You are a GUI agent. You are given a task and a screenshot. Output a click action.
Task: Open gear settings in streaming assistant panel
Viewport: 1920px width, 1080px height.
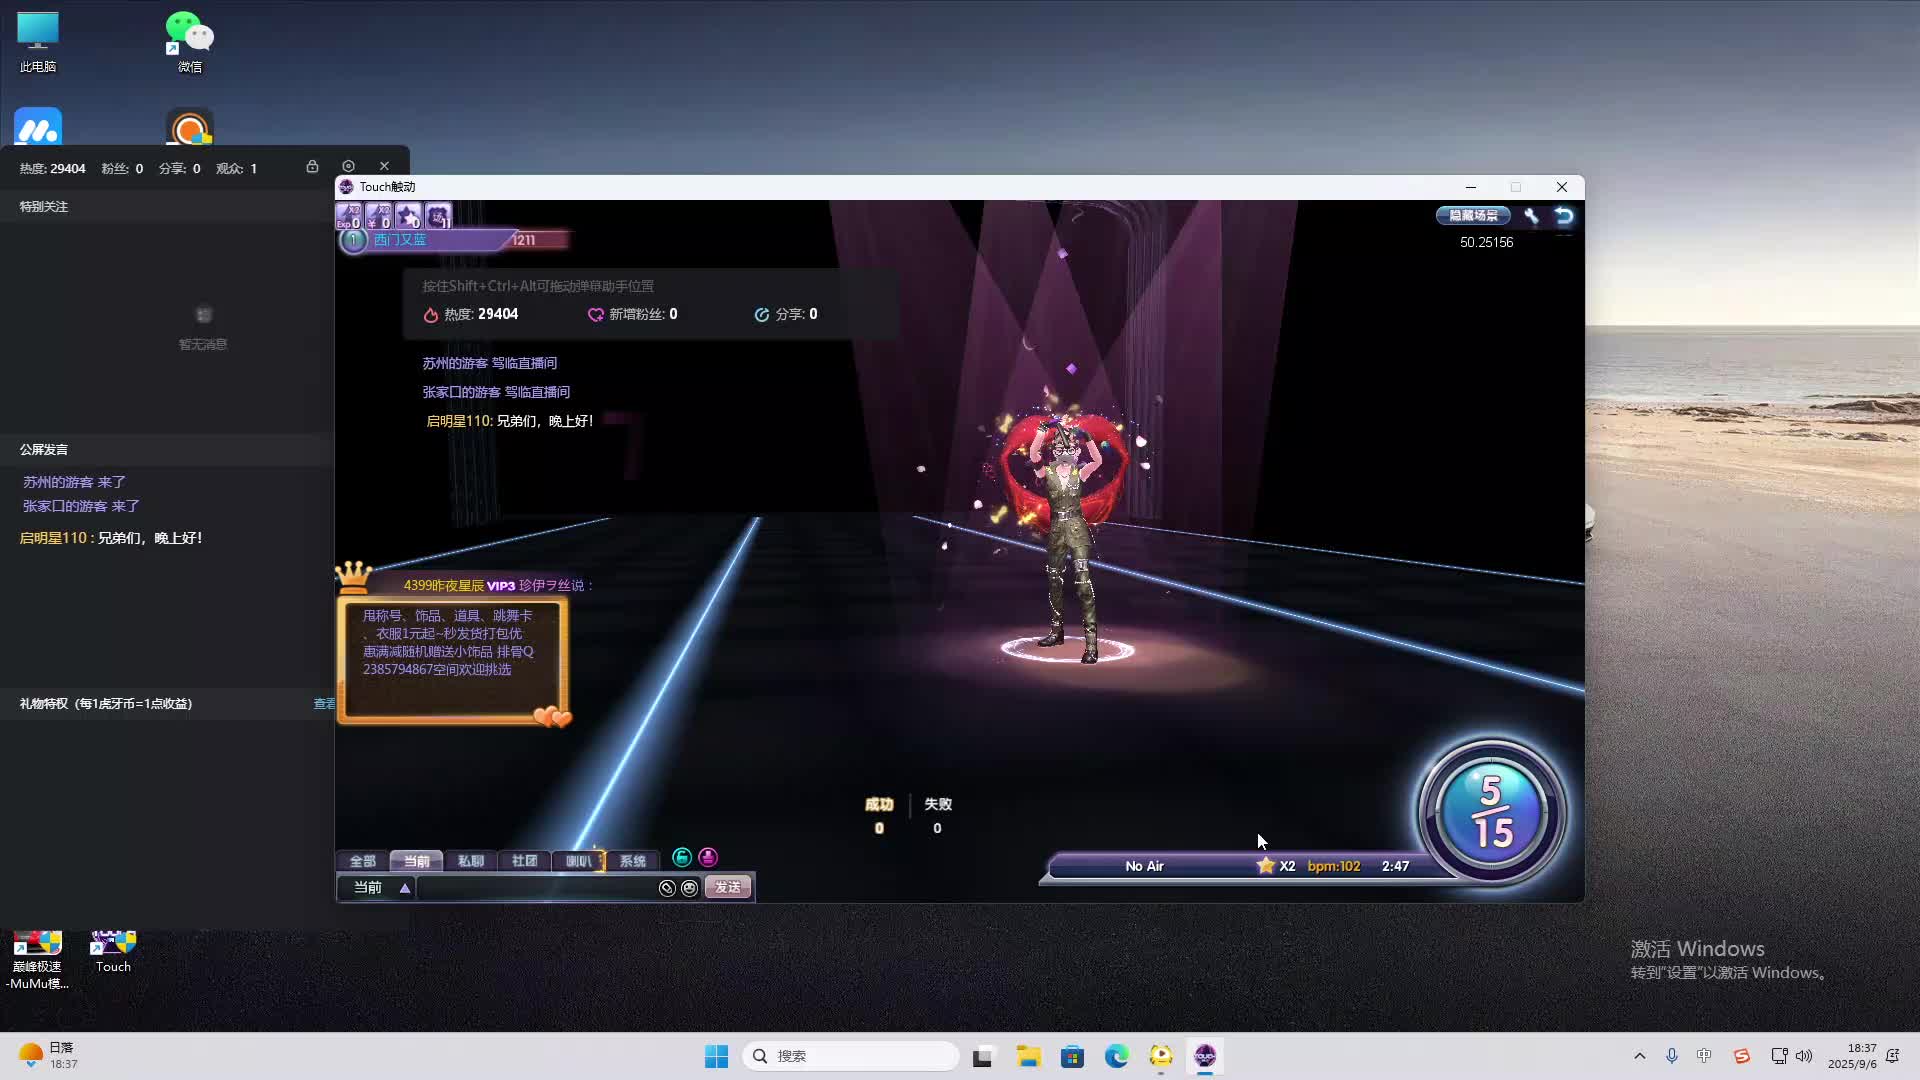click(348, 166)
